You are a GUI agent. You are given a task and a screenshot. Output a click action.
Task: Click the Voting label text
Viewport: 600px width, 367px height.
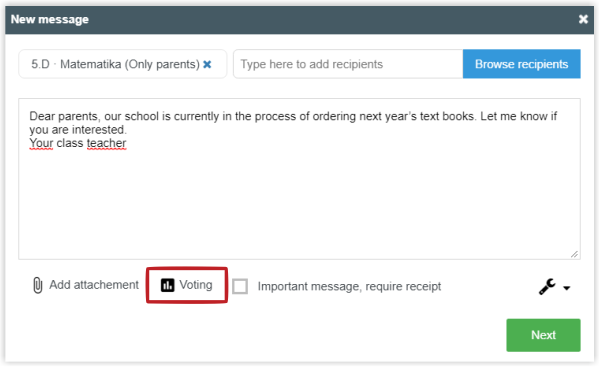click(x=196, y=285)
